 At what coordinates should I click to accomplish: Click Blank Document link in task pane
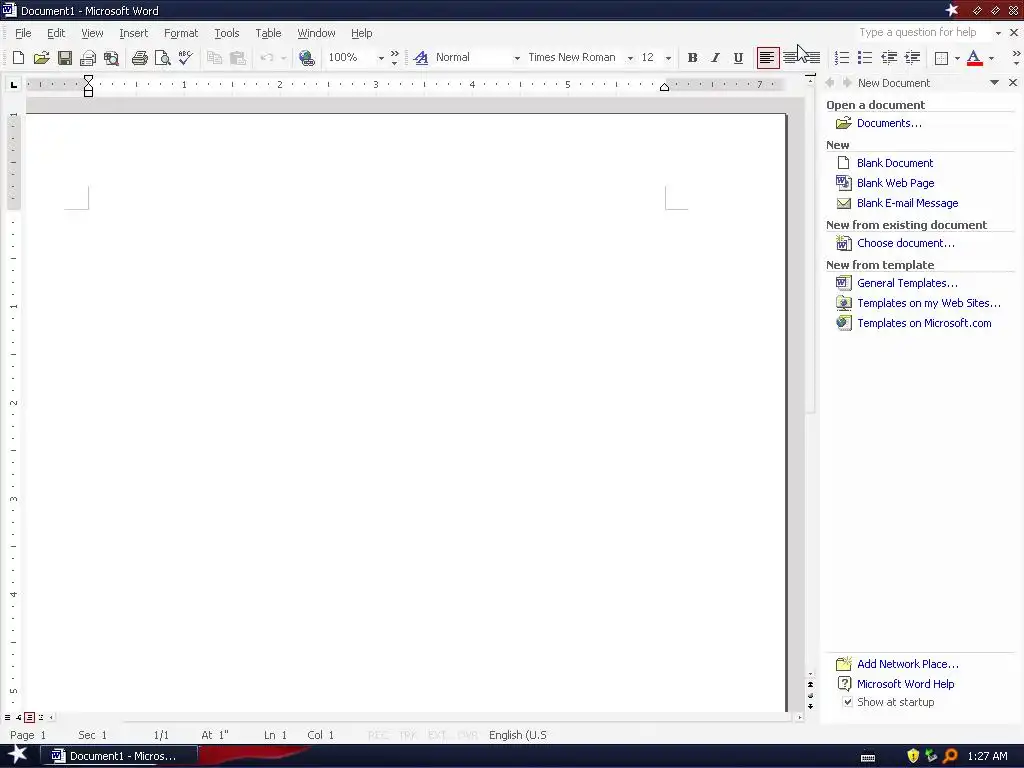895,163
